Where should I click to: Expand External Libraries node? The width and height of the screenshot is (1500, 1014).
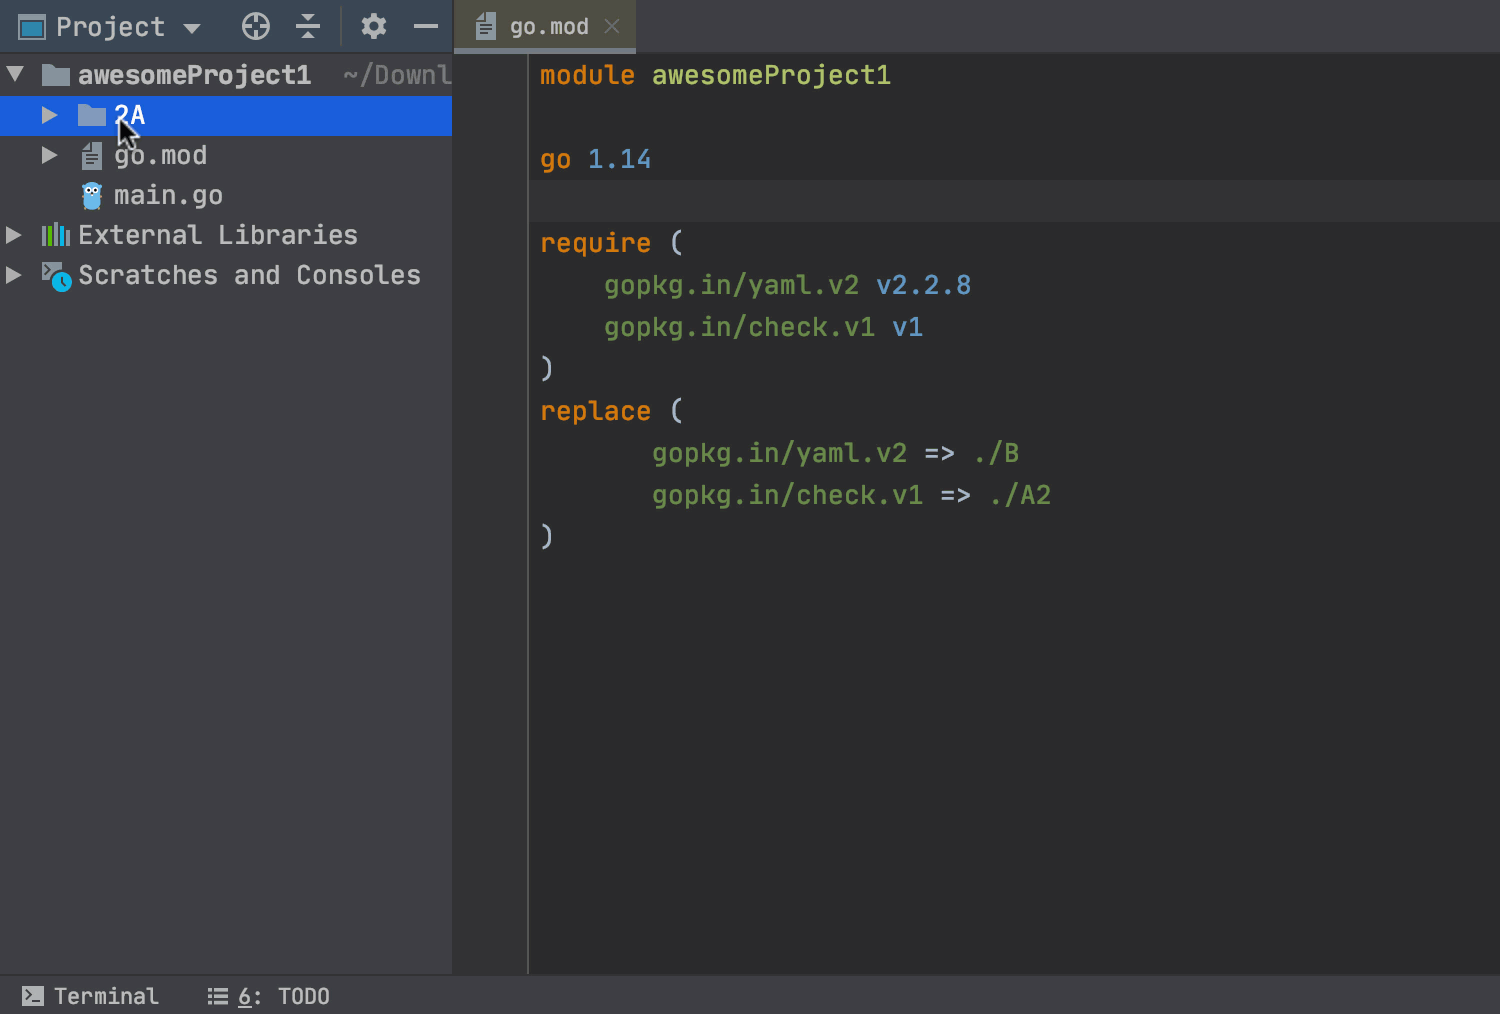tap(14, 235)
